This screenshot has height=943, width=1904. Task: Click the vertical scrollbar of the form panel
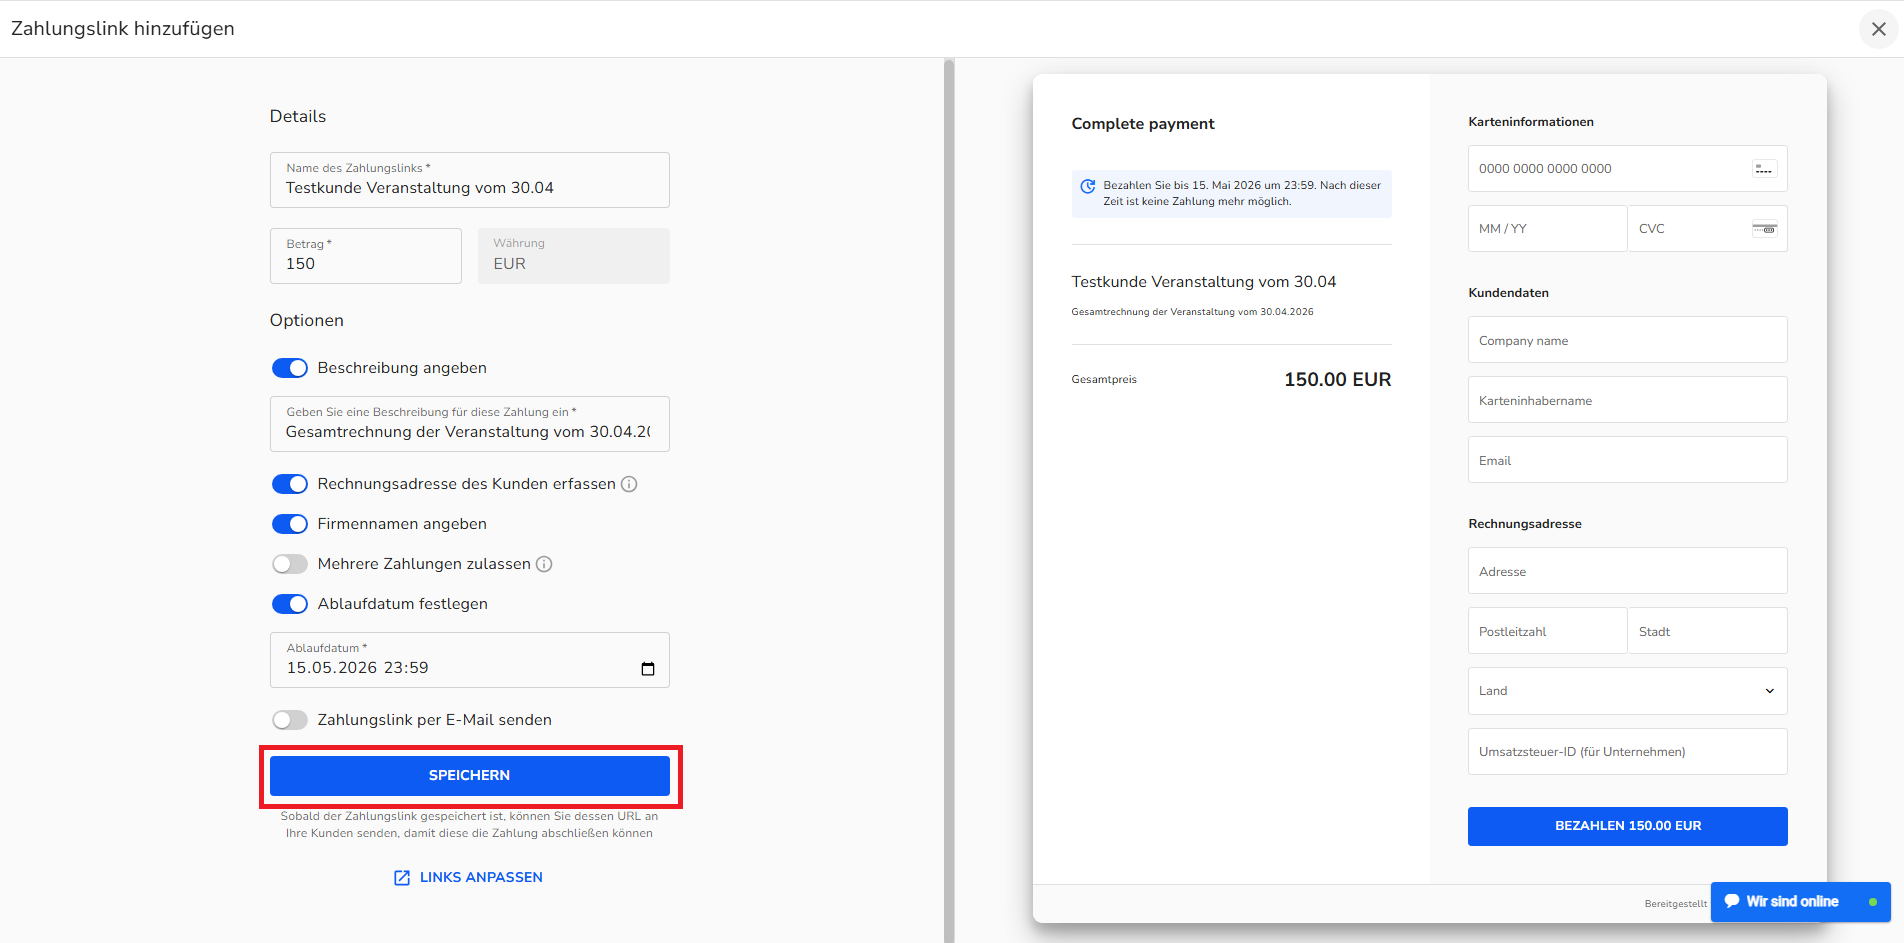click(x=949, y=500)
